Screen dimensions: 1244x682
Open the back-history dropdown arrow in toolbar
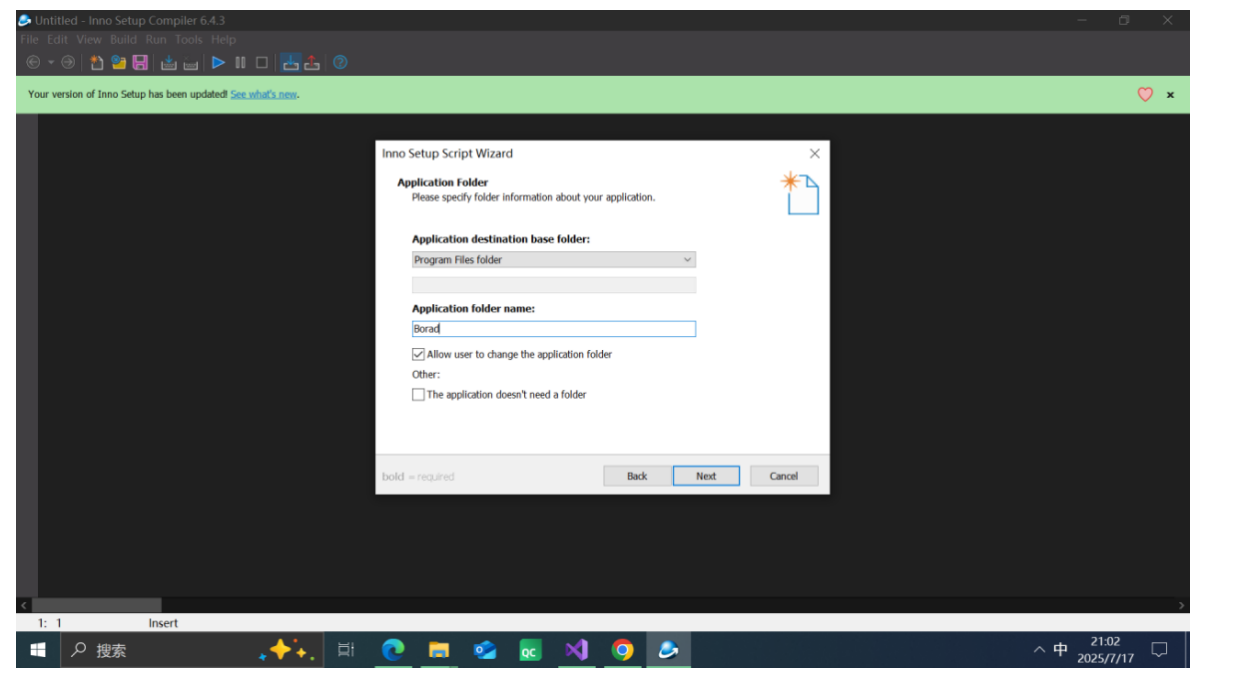pos(50,62)
